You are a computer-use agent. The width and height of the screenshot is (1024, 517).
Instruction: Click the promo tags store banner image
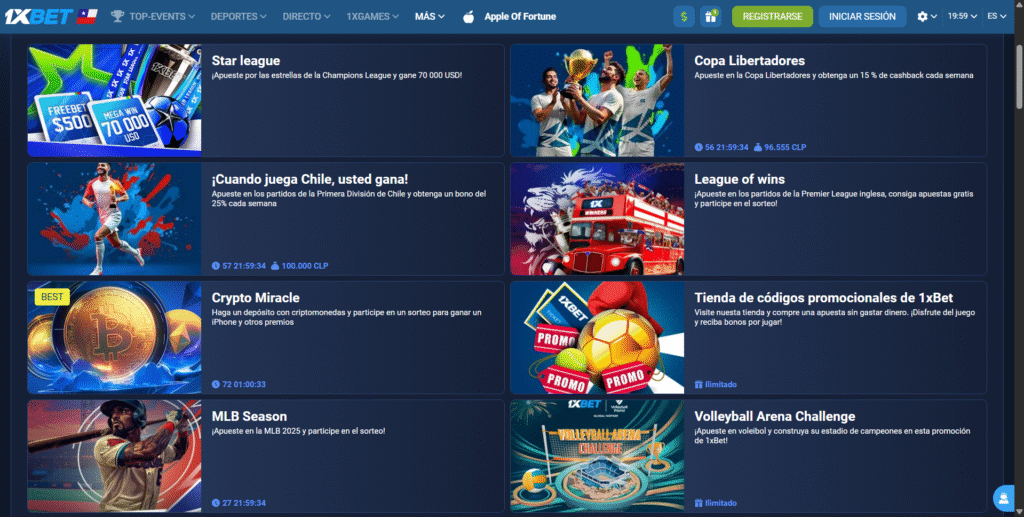[598, 337]
